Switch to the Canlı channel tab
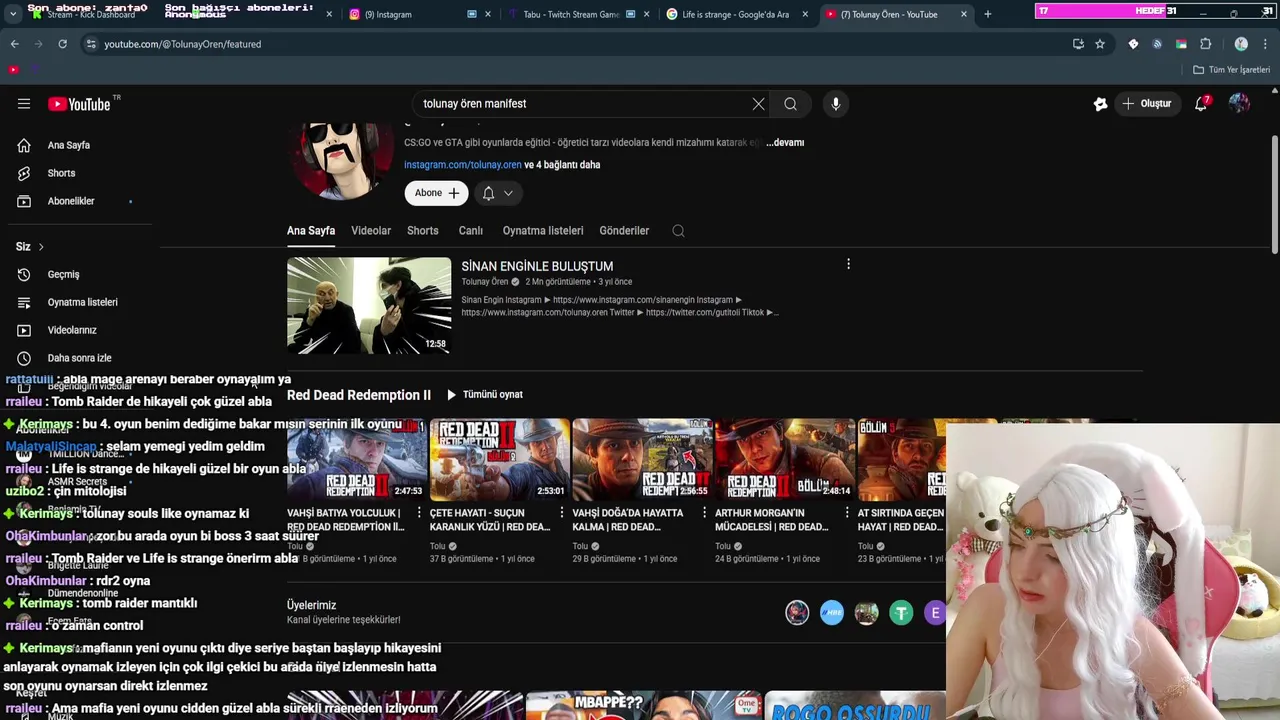Image resolution: width=1280 pixels, height=720 pixels. coord(471,231)
